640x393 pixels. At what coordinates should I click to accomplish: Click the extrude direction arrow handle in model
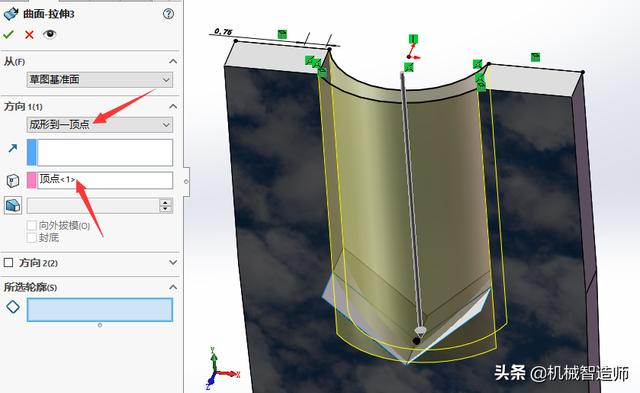coord(420,330)
